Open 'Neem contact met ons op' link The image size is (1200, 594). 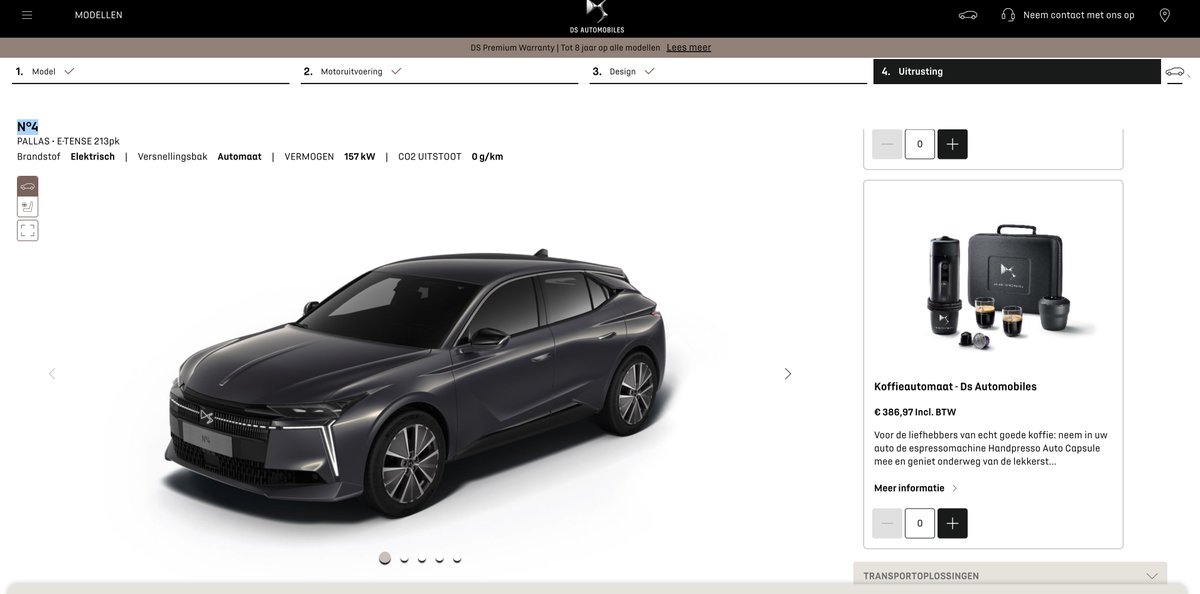1078,15
